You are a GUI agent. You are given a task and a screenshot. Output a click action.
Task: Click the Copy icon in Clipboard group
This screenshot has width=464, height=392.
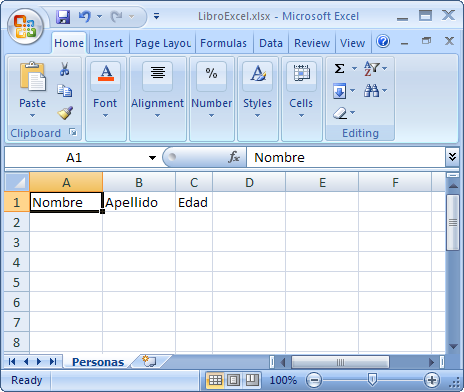(65, 91)
